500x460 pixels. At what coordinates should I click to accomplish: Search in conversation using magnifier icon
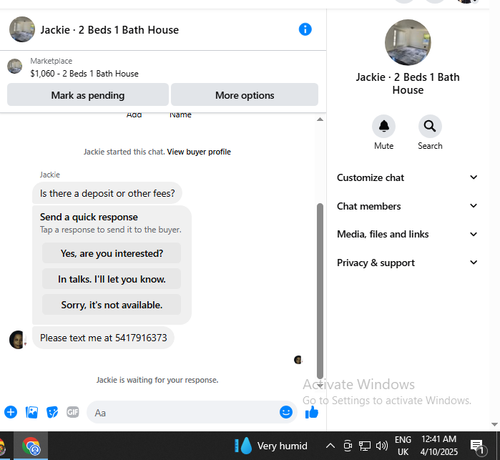pos(430,126)
